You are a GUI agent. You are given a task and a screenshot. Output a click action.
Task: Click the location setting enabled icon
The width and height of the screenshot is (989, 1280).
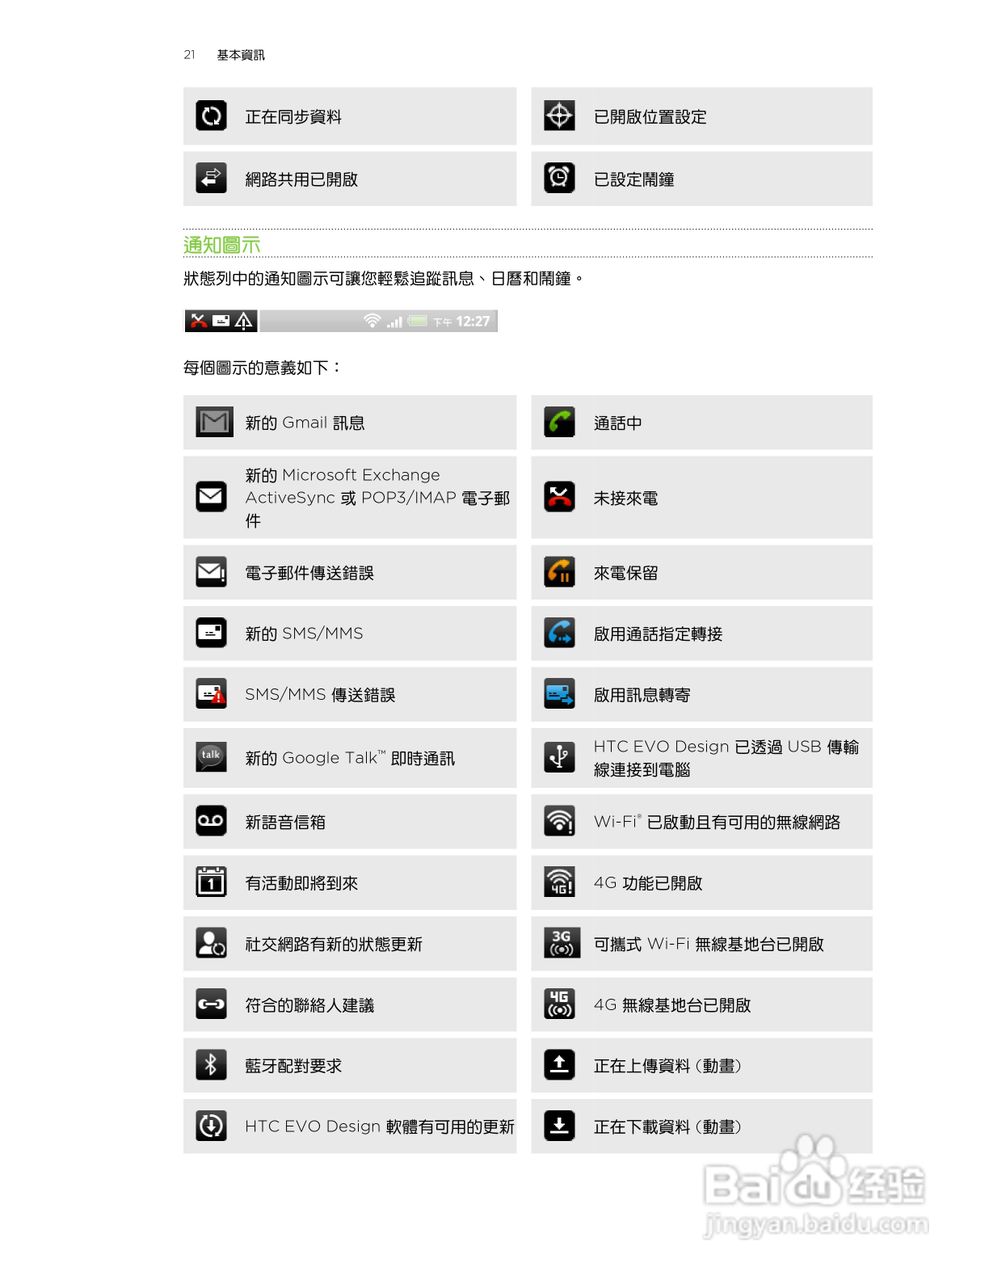tap(559, 116)
